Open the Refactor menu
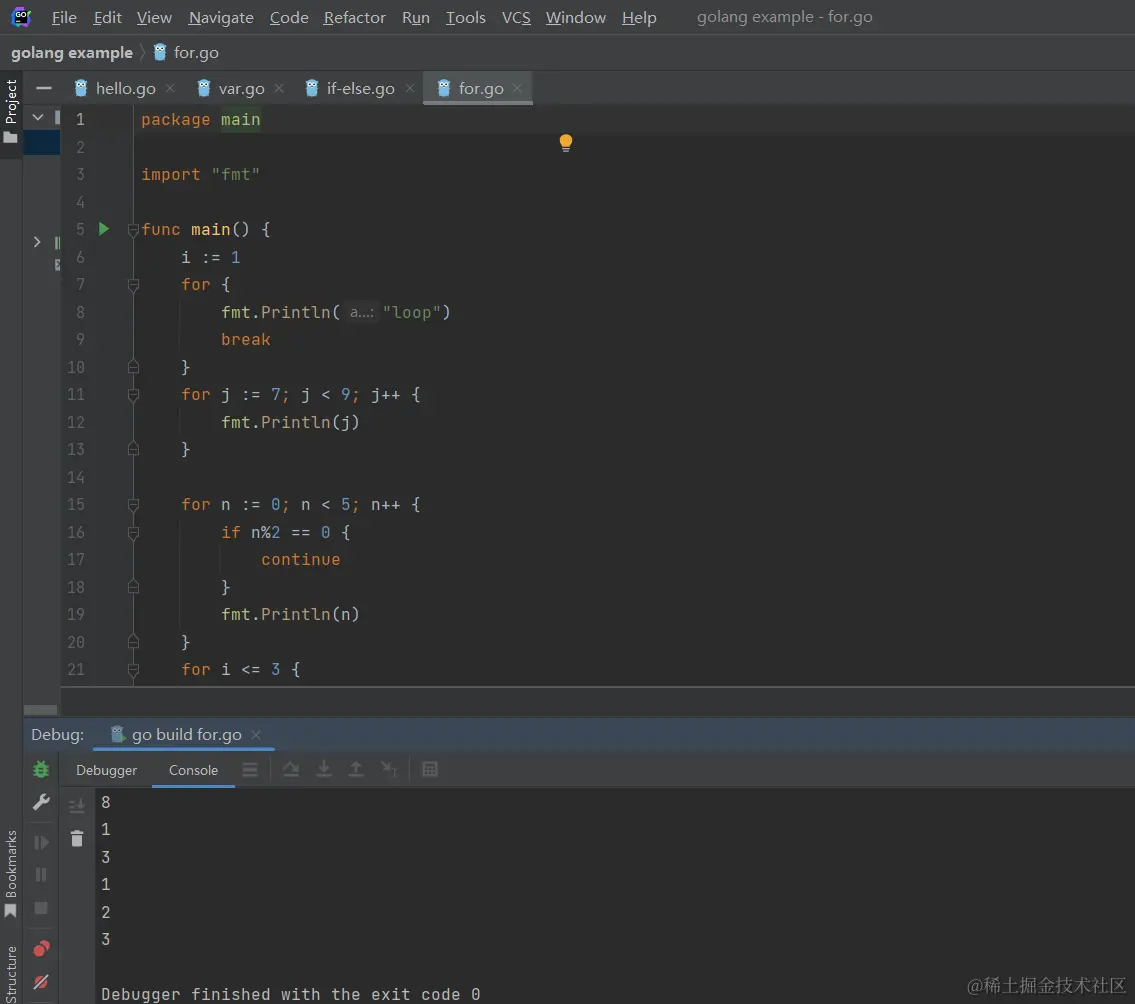This screenshot has width=1135, height=1004. pyautogui.click(x=354, y=17)
